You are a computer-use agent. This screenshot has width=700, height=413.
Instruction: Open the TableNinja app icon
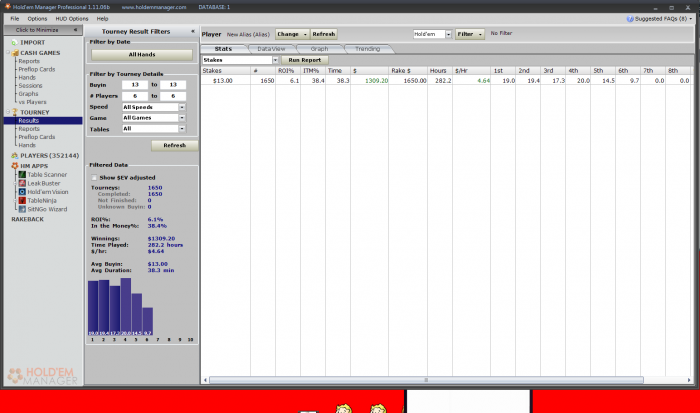point(22,200)
